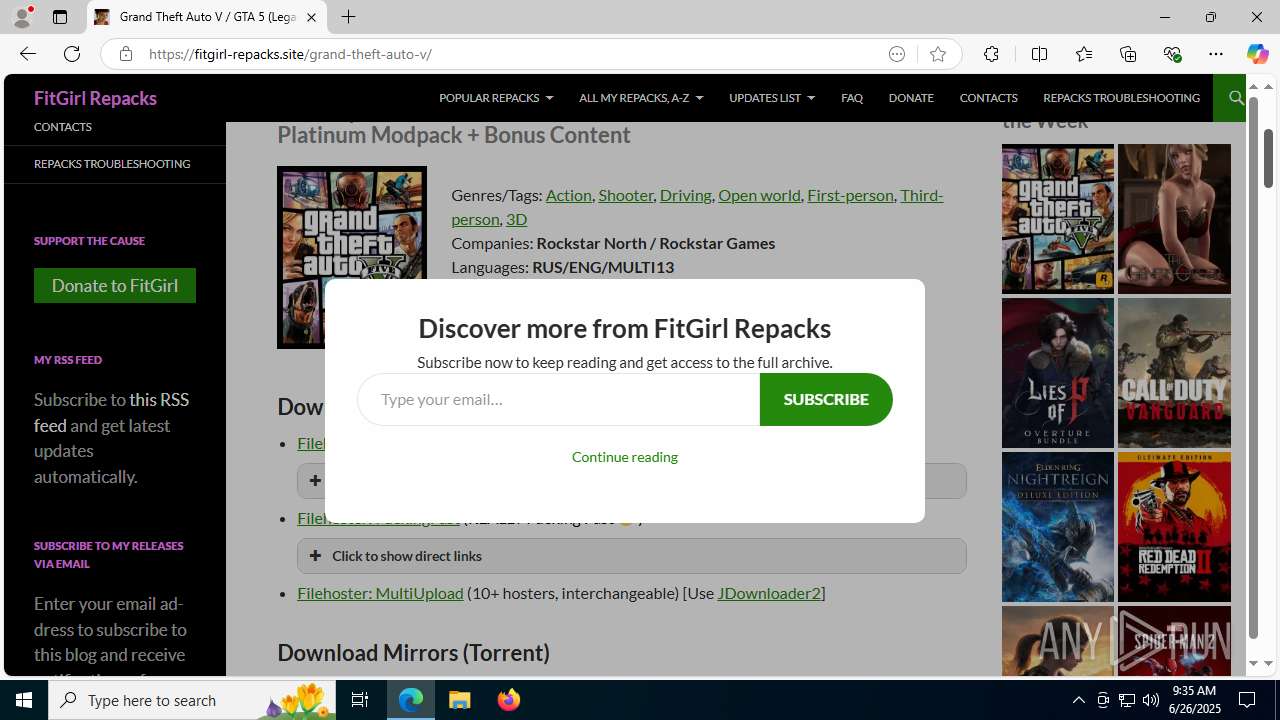Viewport: 1280px width, 720px height.
Task: Go to FitGirl Repacks home title
Action: 95,98
